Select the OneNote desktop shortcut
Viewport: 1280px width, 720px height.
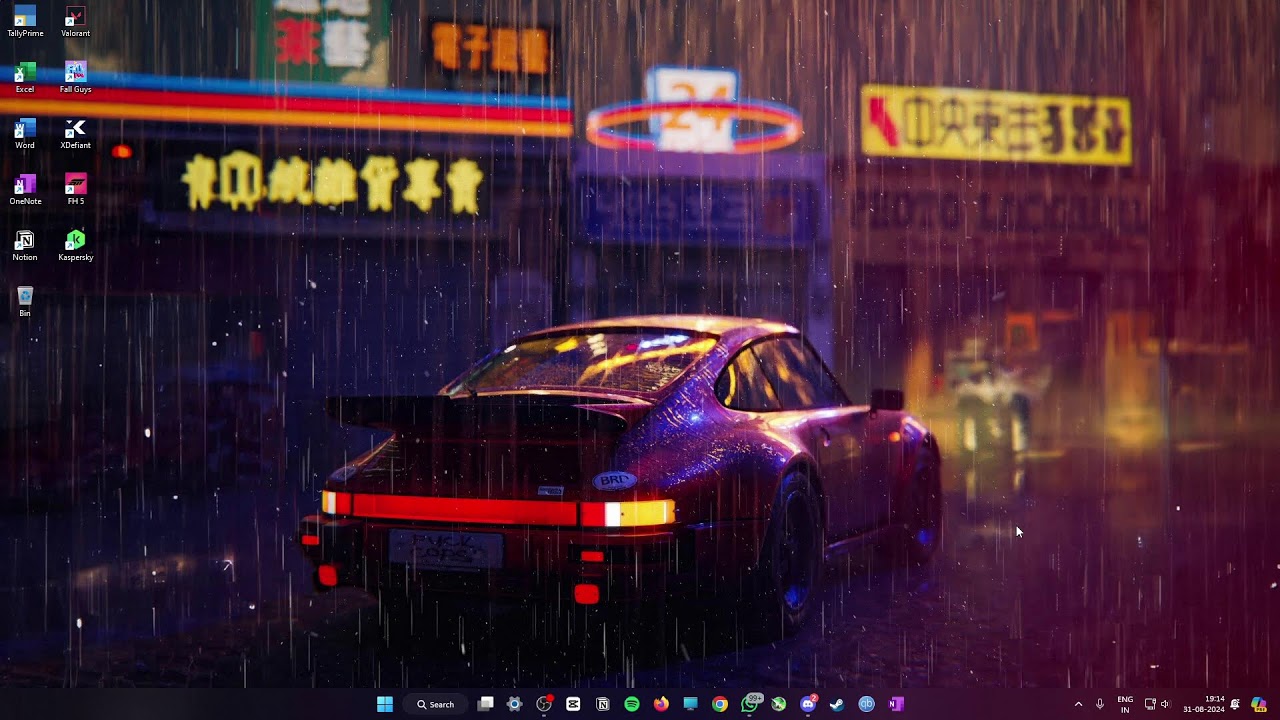point(25,190)
